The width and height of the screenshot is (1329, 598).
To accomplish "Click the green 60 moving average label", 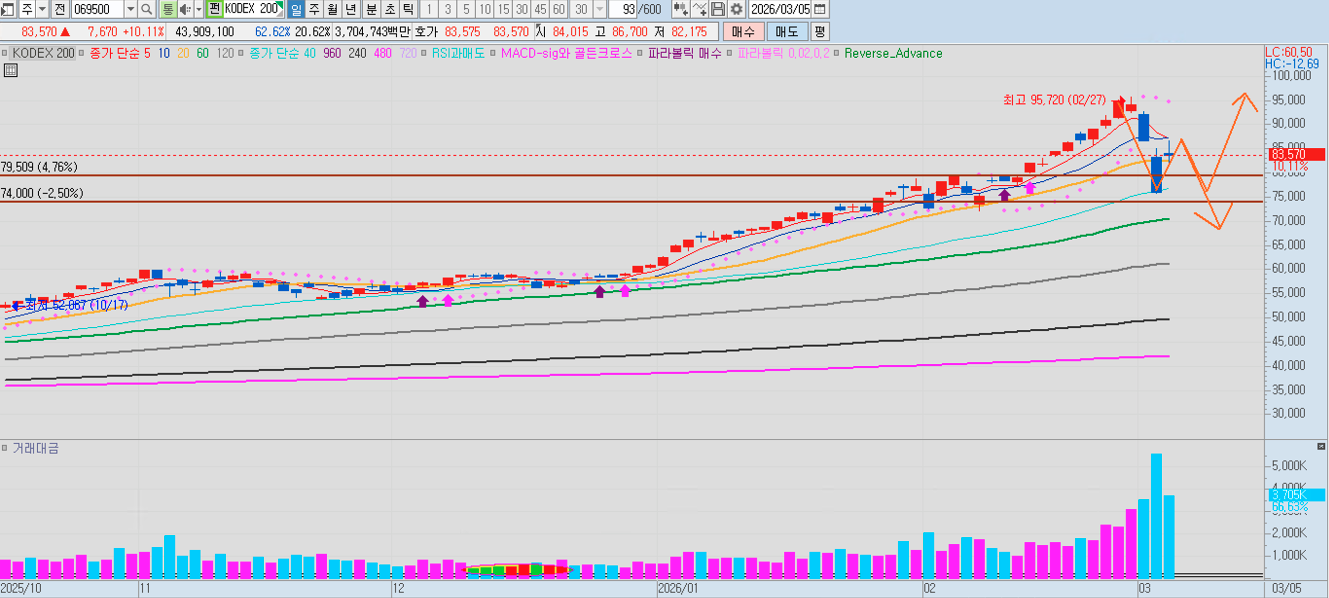I will tap(202, 53).
